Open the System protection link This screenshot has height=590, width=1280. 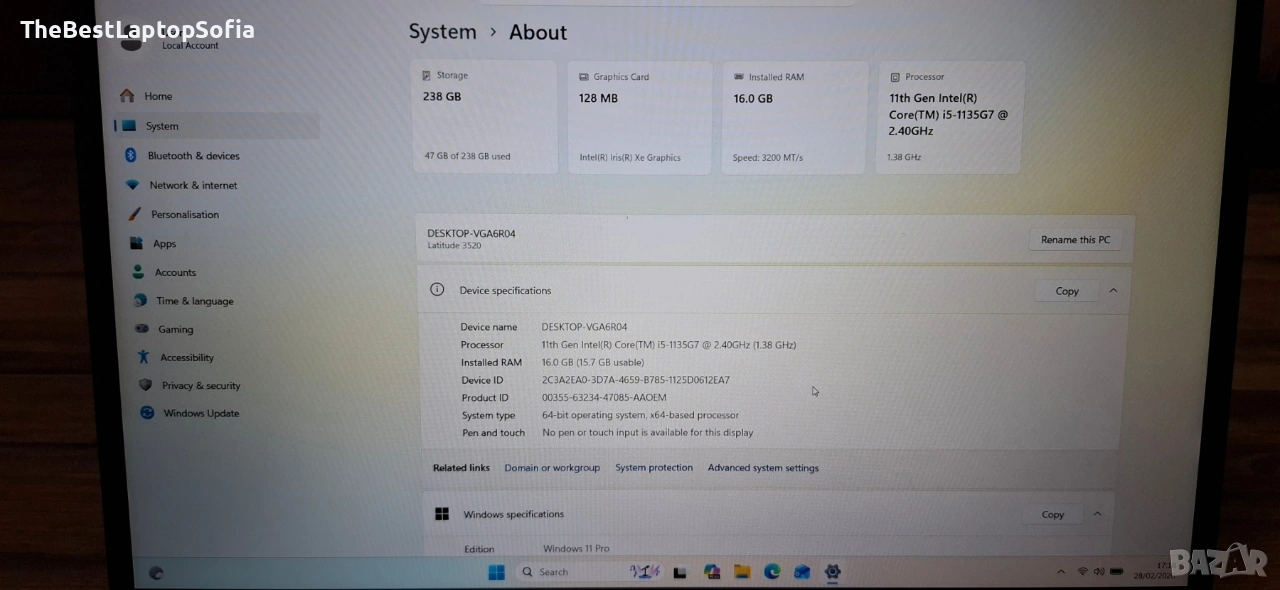click(654, 468)
